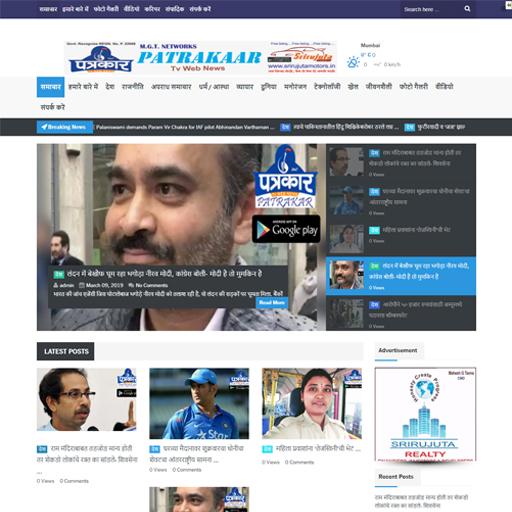Viewport: 512px width, 512px height.
Task: Click the Breaking News paper-plane label
Action: 64,127
